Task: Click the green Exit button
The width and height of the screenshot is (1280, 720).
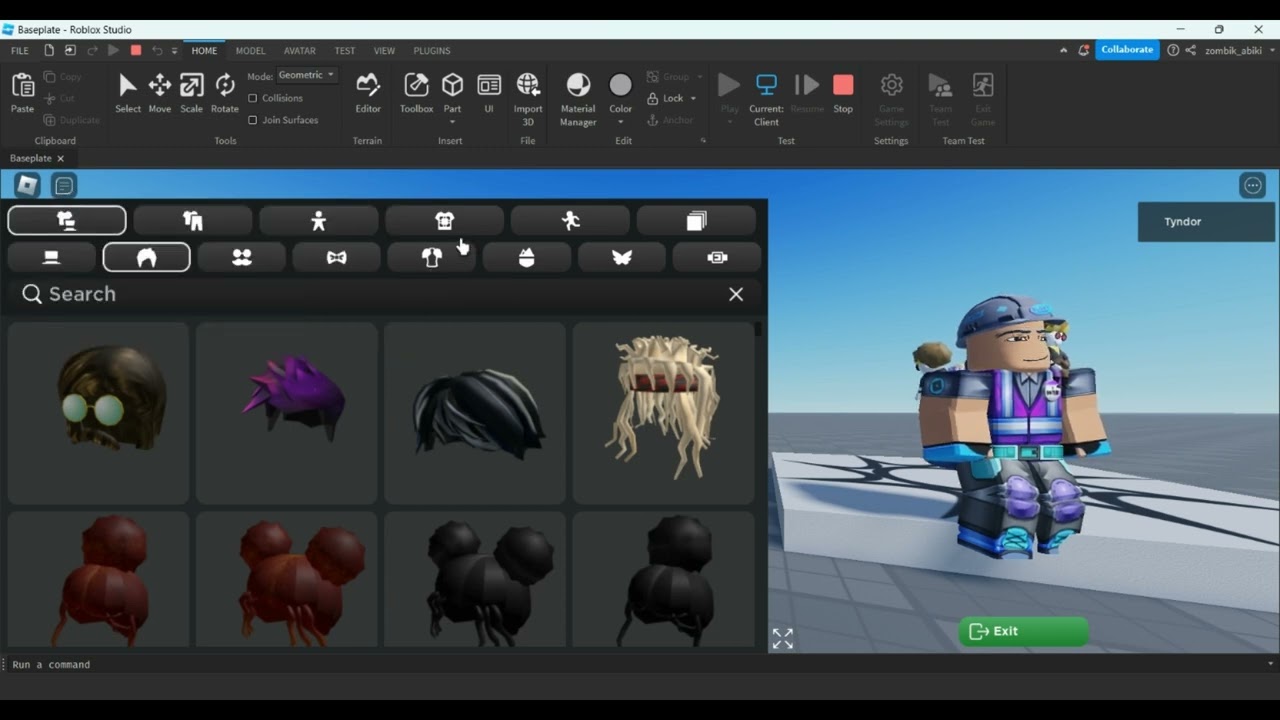Action: pos(1023,631)
